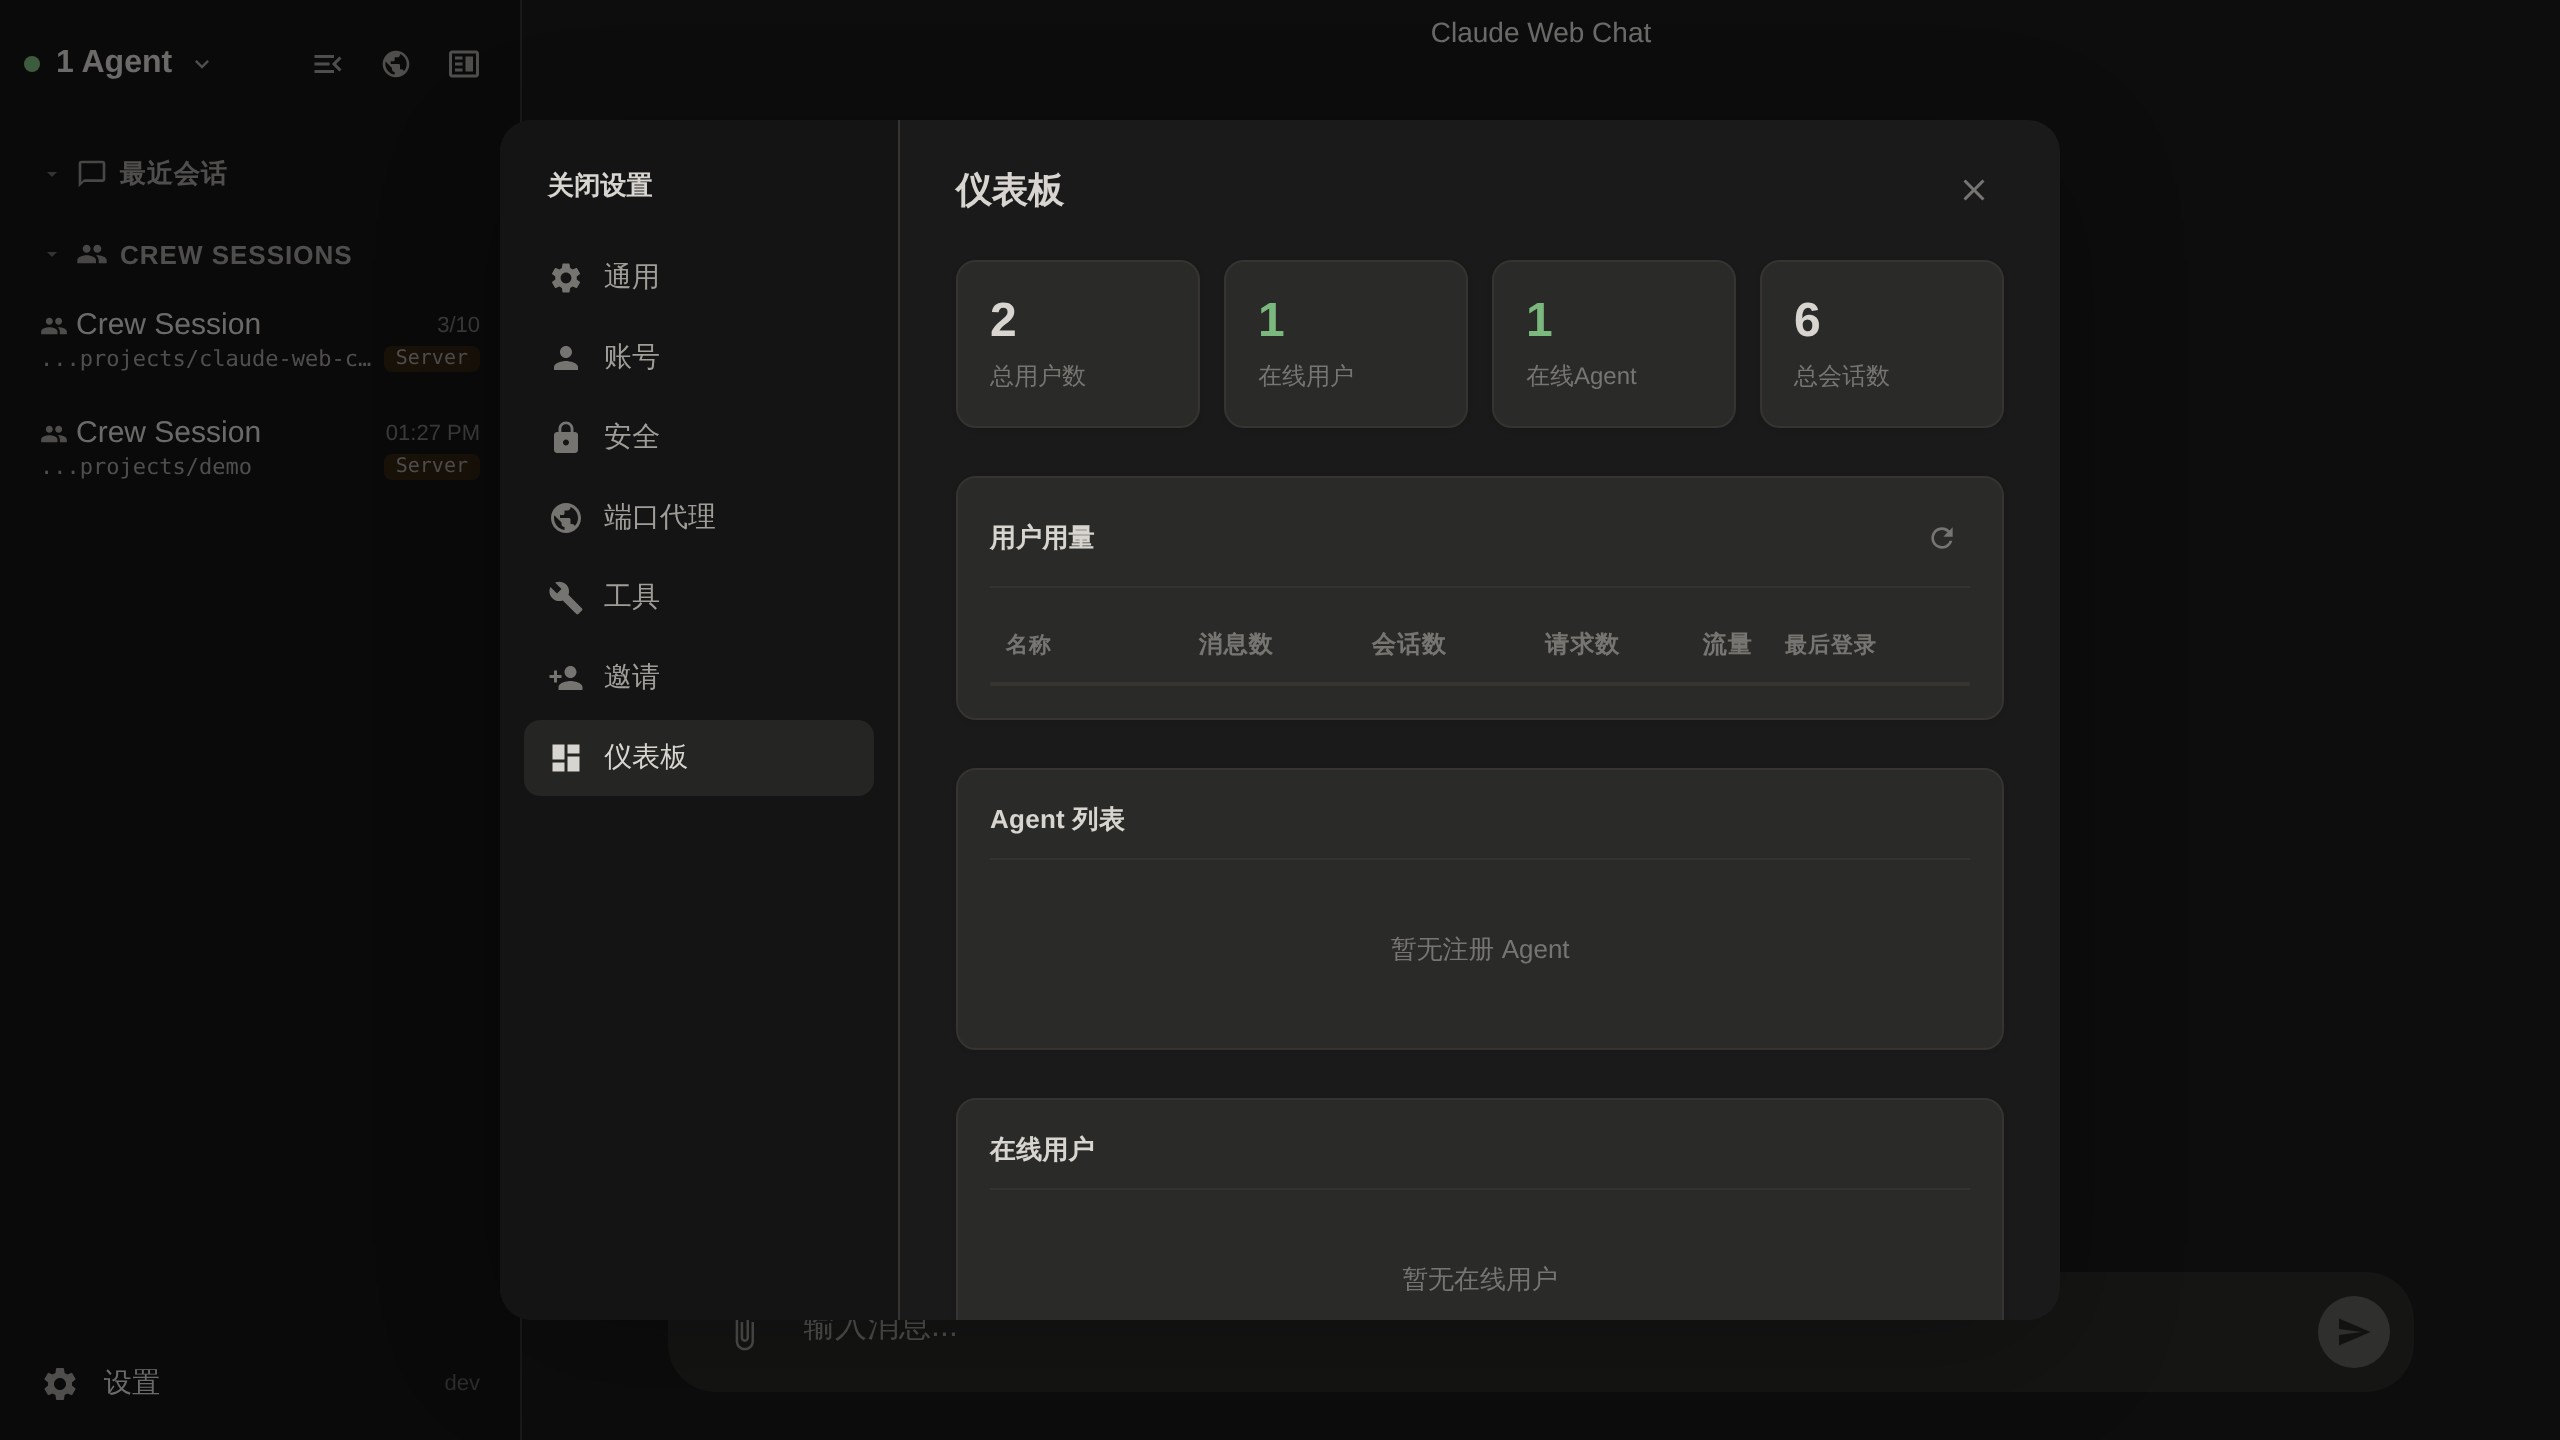Switch to 账号 settings section

(629, 357)
